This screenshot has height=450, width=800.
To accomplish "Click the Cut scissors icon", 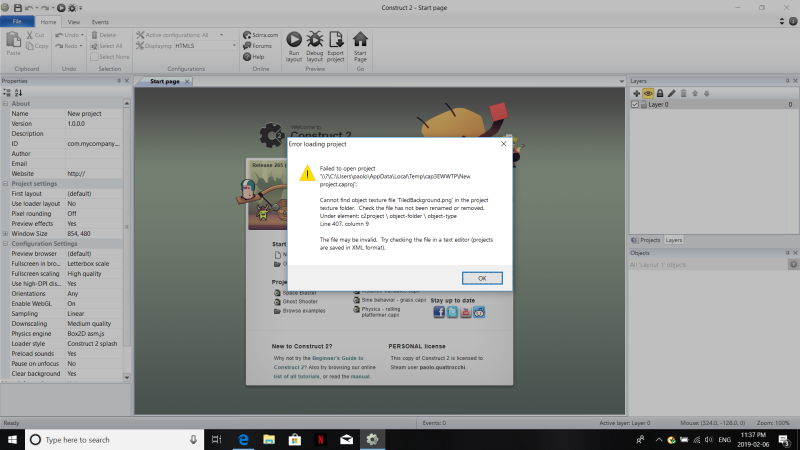I will pos(30,35).
